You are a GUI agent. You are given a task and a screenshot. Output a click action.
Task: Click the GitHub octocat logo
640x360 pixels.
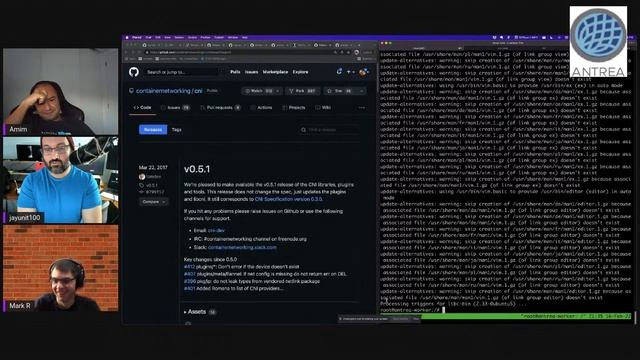pyautogui.click(x=134, y=72)
